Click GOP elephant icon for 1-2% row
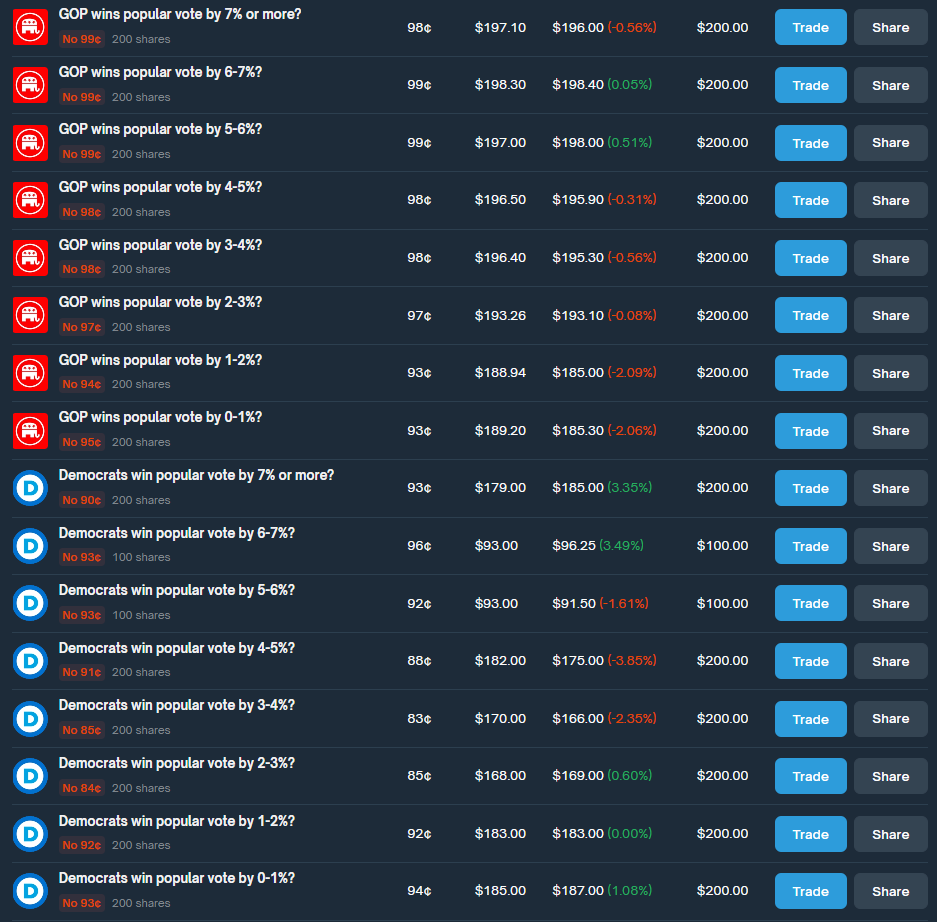Screen dimensions: 937x922 30,373
